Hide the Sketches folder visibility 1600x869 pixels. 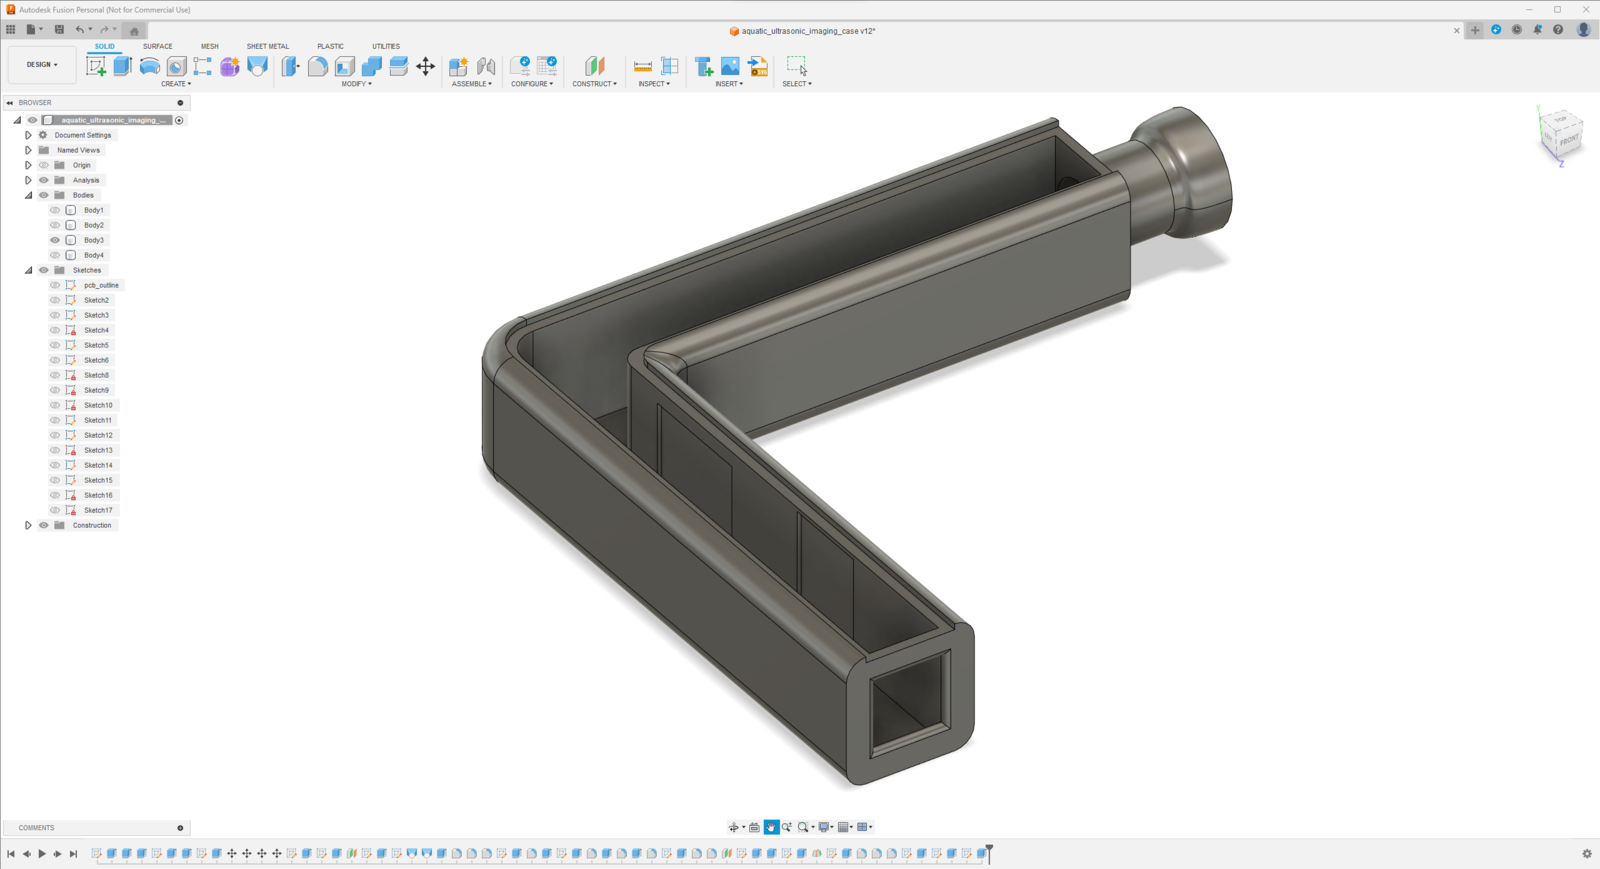(x=43, y=270)
